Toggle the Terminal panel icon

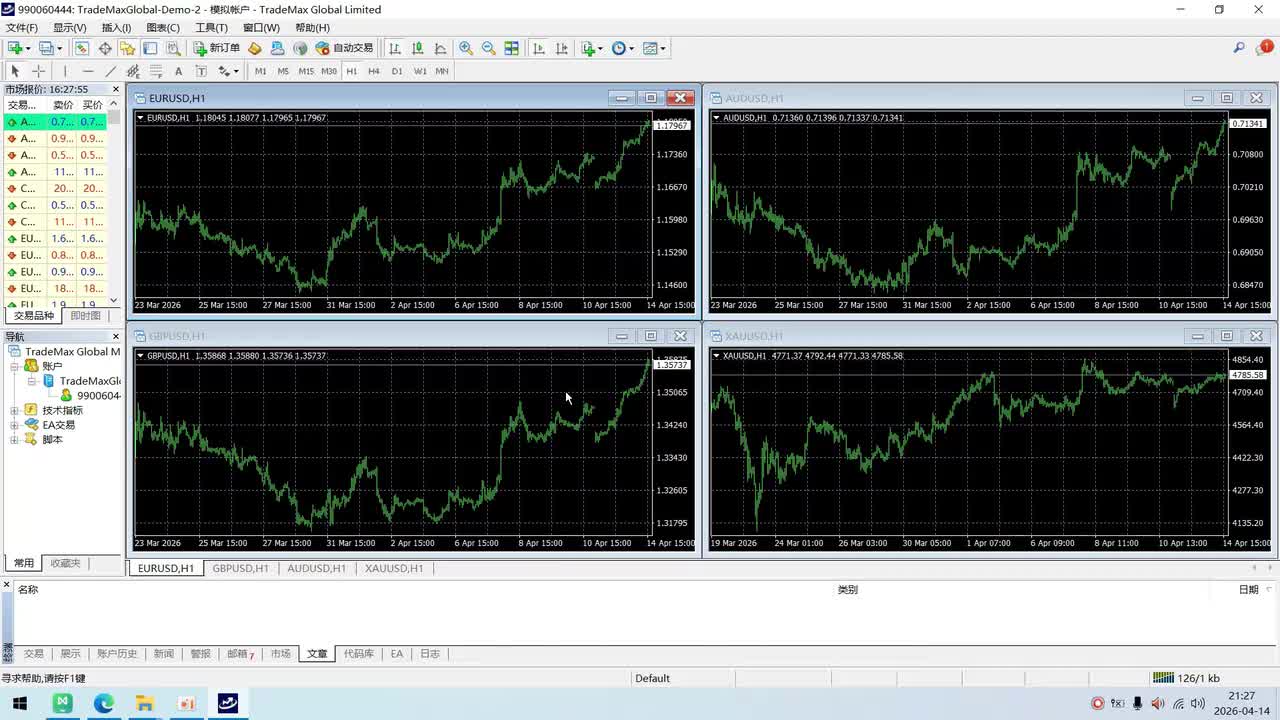click(x=150, y=48)
